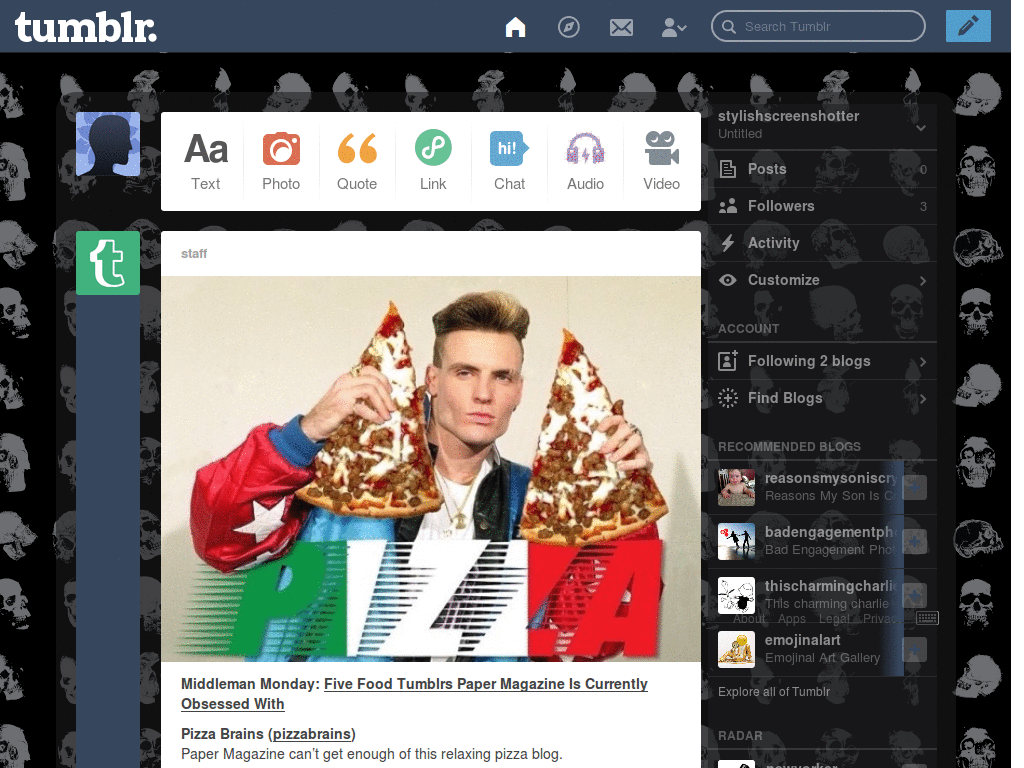Open Find Blogs
Screen dimensions: 1024x768
[823, 398]
